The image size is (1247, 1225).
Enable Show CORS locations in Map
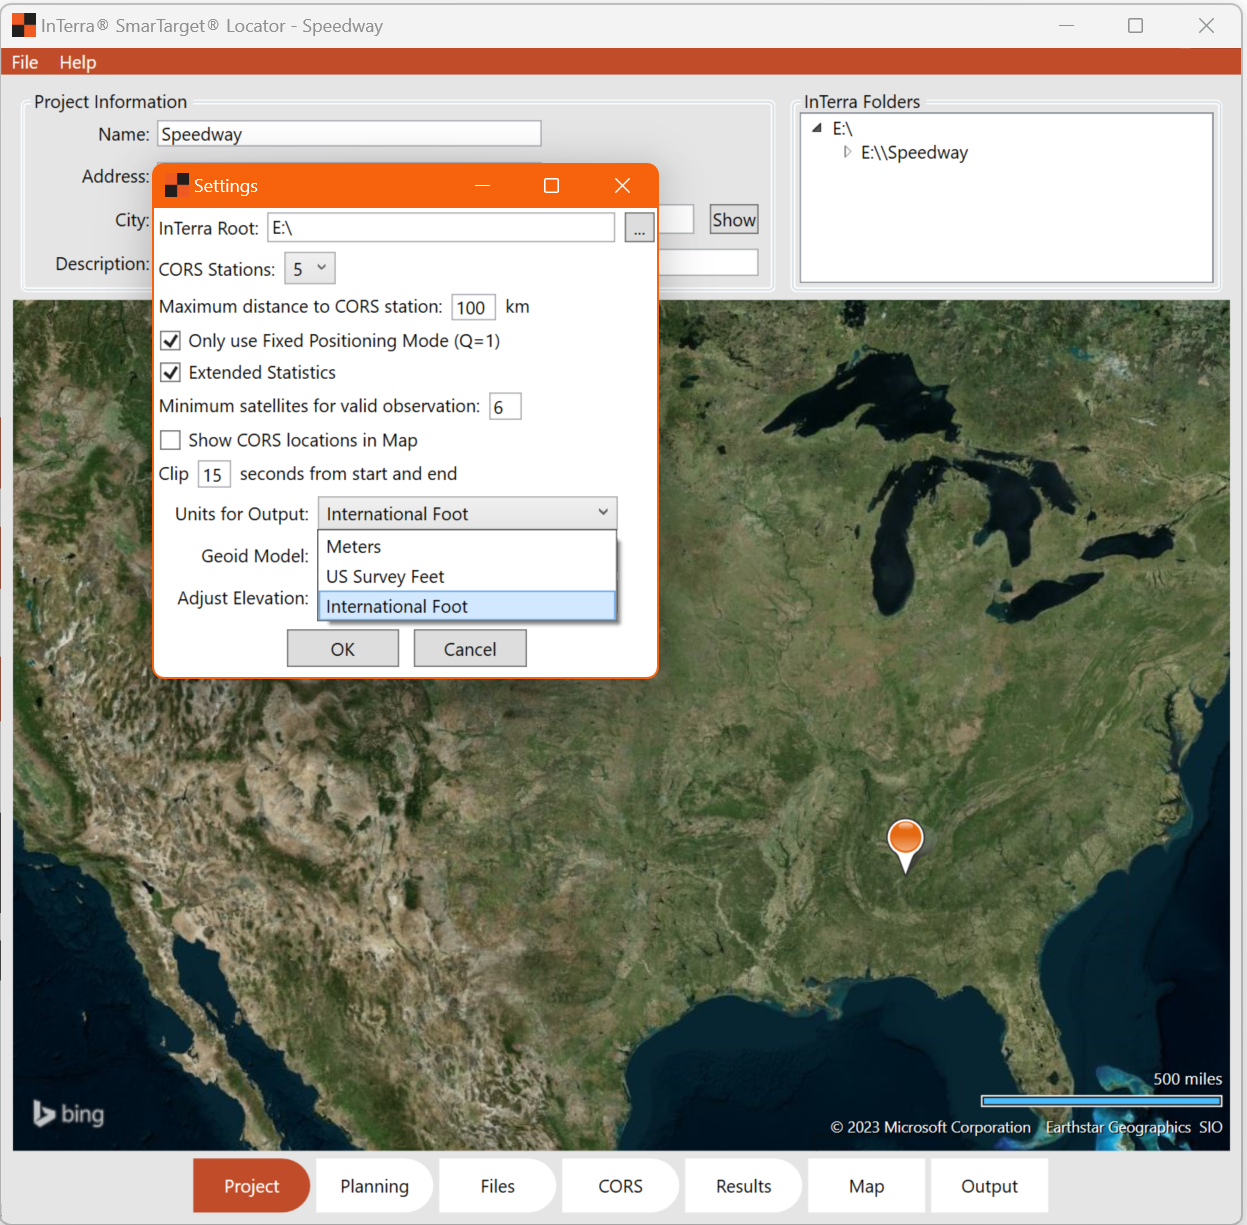(171, 440)
